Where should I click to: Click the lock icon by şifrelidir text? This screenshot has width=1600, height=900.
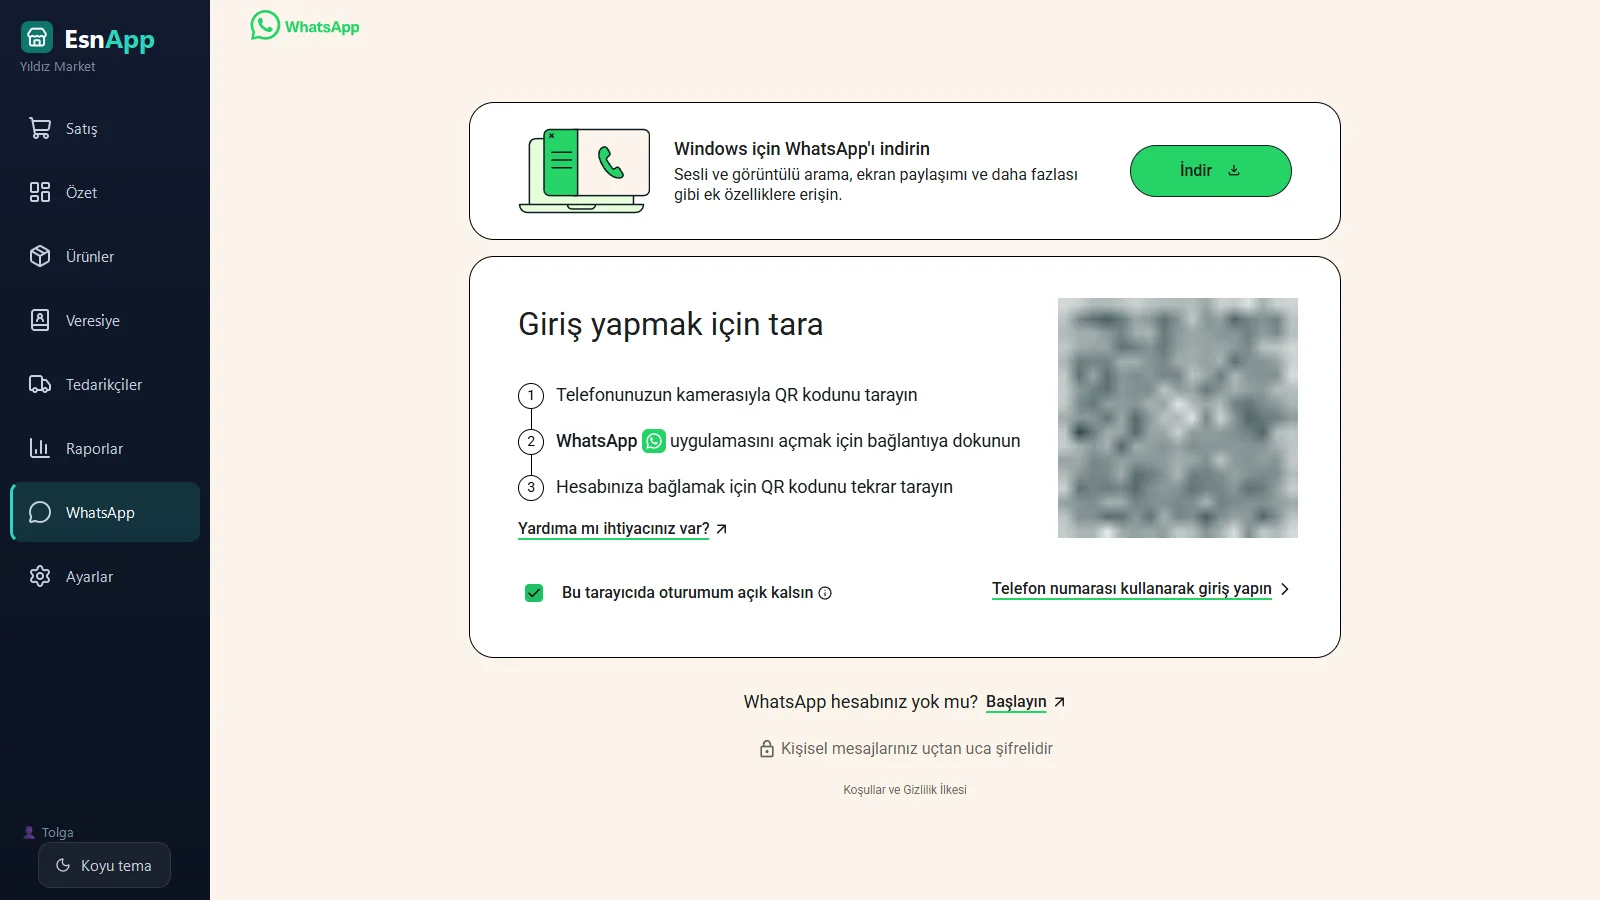click(x=767, y=748)
